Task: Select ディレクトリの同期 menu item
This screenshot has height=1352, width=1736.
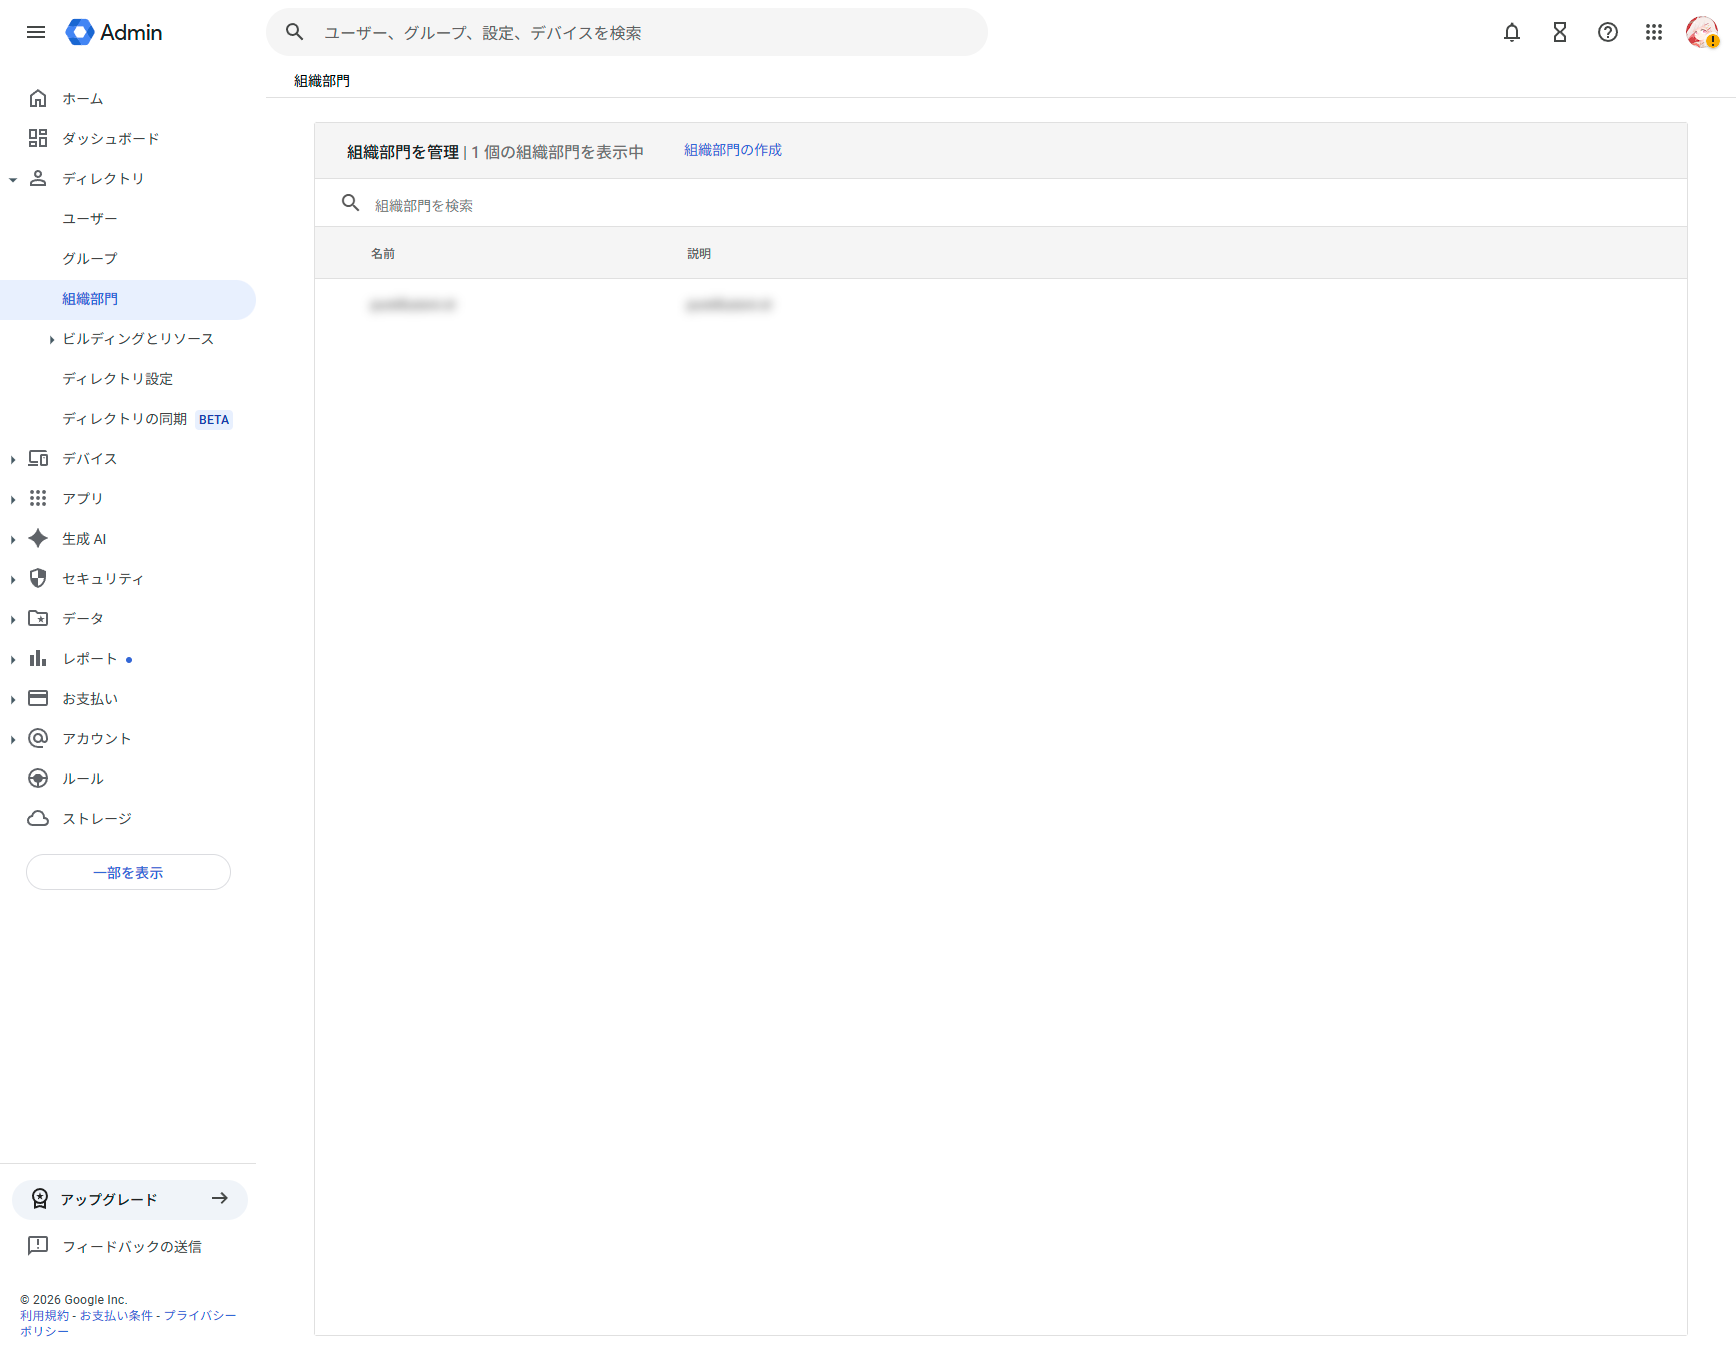Action: tap(124, 419)
